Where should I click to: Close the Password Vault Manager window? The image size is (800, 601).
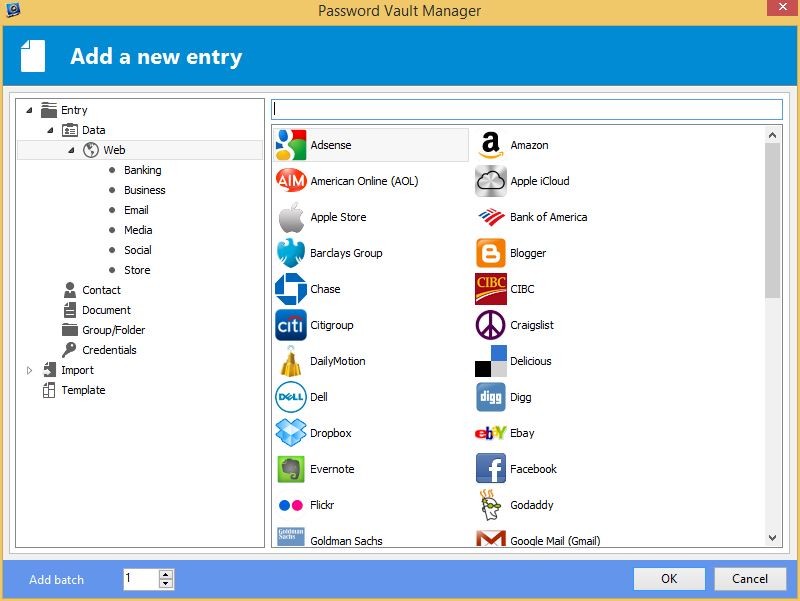(783, 7)
